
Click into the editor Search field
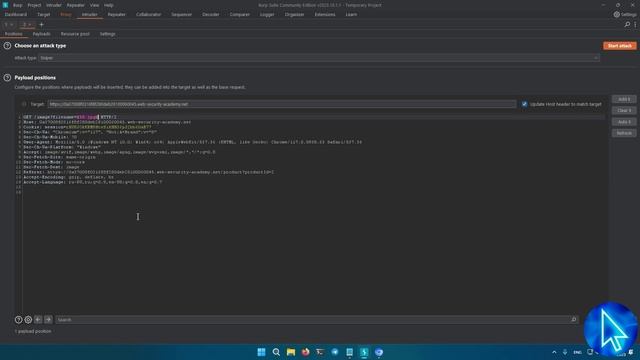pyautogui.click(x=317, y=320)
